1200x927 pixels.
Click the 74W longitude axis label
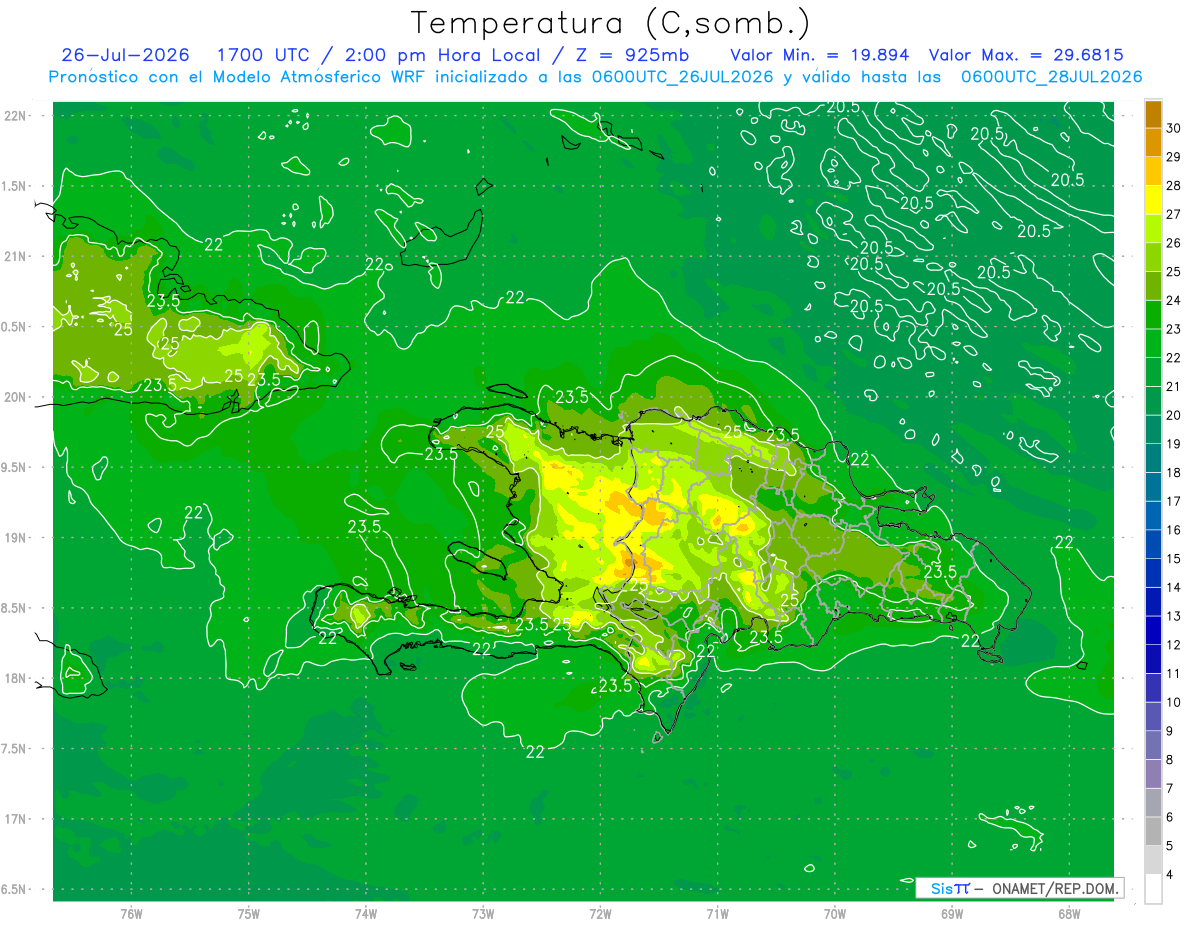[x=366, y=913]
